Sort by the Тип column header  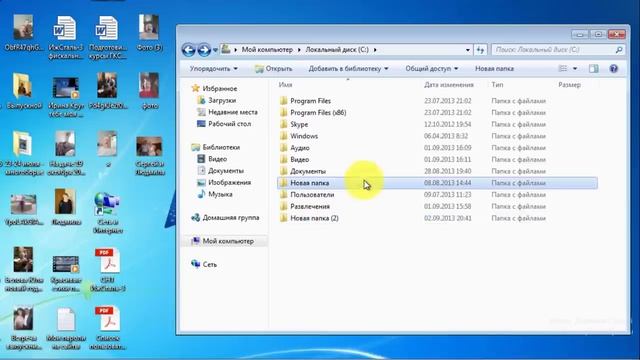pyautogui.click(x=497, y=85)
